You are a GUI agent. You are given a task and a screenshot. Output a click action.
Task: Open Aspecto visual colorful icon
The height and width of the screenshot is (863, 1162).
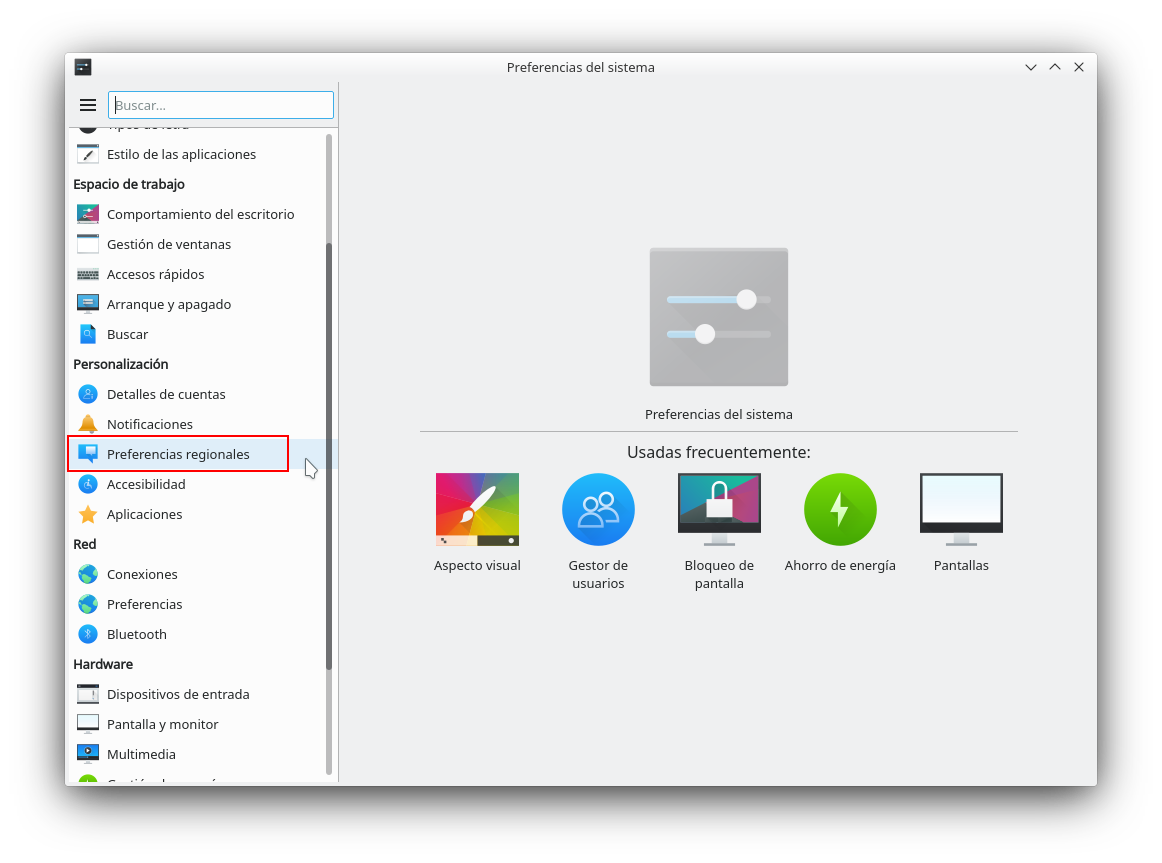pyautogui.click(x=477, y=510)
